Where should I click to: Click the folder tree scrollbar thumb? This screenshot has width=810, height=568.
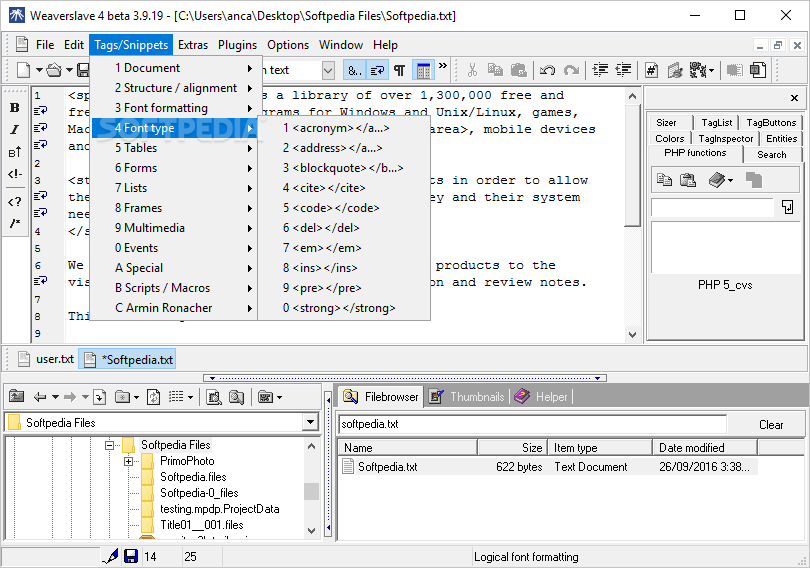311,492
